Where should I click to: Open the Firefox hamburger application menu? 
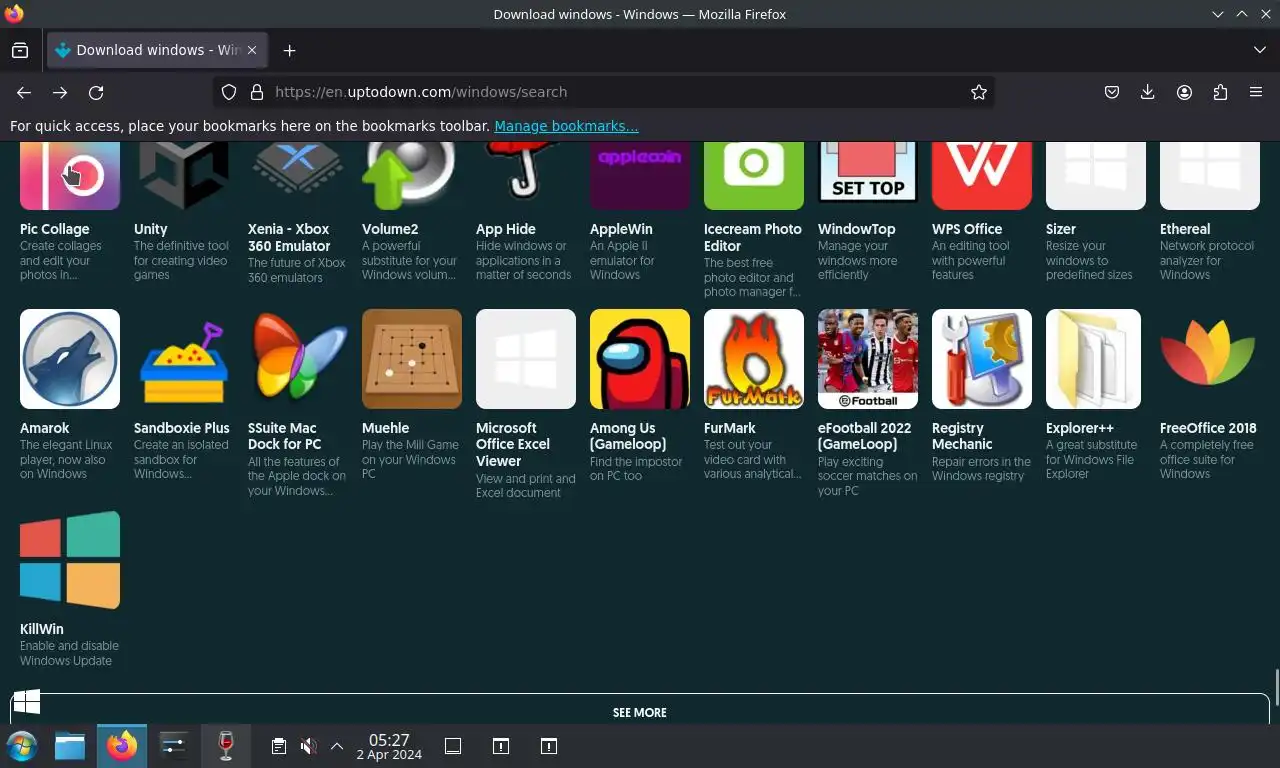point(1256,92)
